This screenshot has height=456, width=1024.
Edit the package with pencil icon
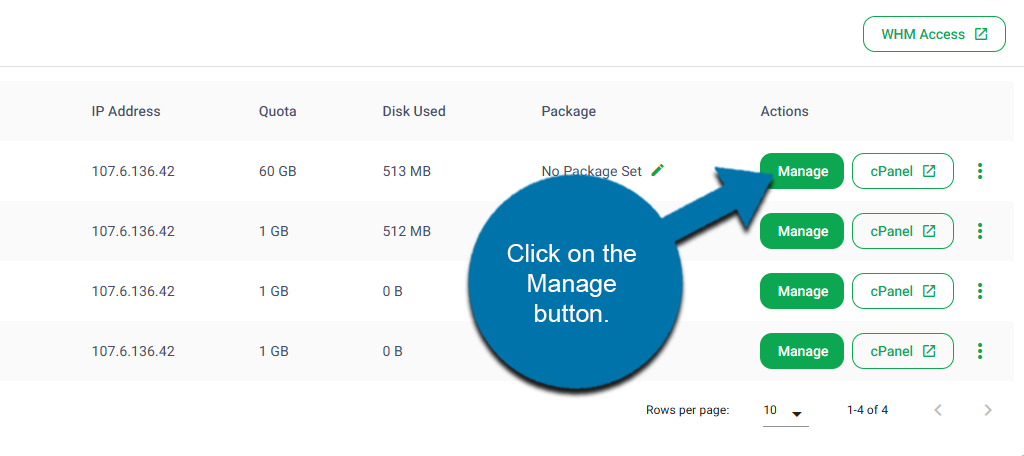(657, 170)
